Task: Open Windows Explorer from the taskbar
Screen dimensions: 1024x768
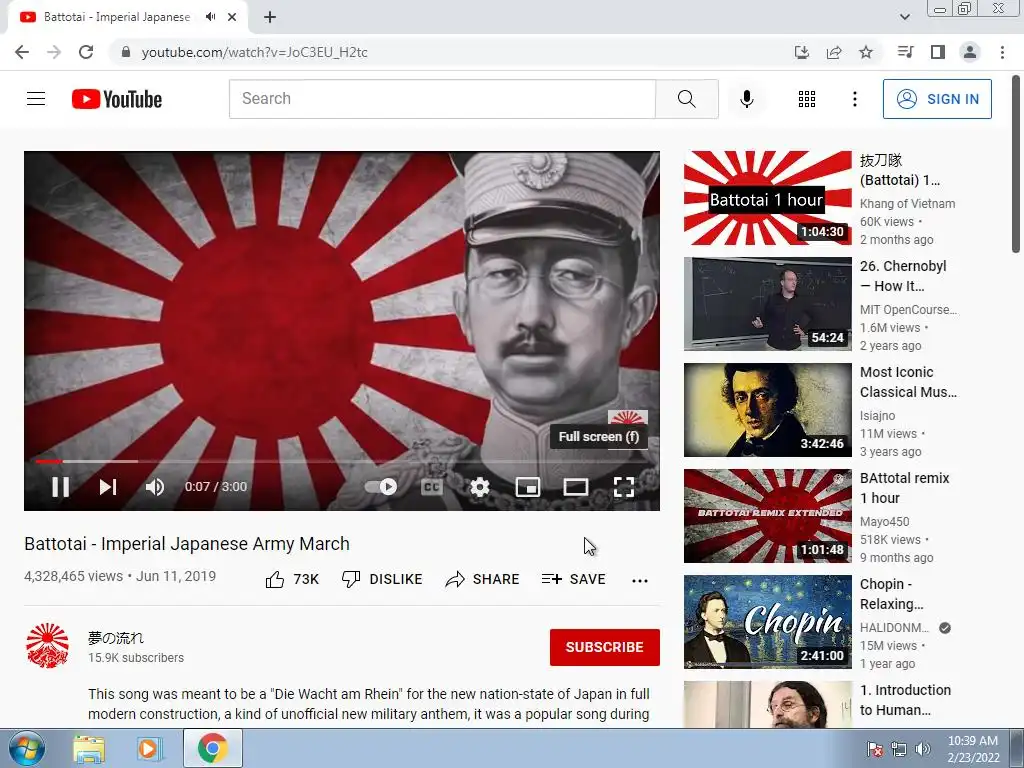Action: pos(88,748)
